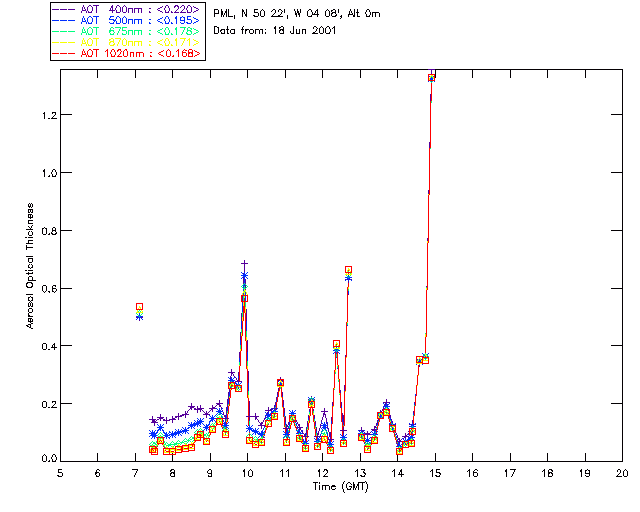The width and height of the screenshot is (640, 512).
Task: Click the isolated red square marker near 7 GMT
Action: point(139,307)
